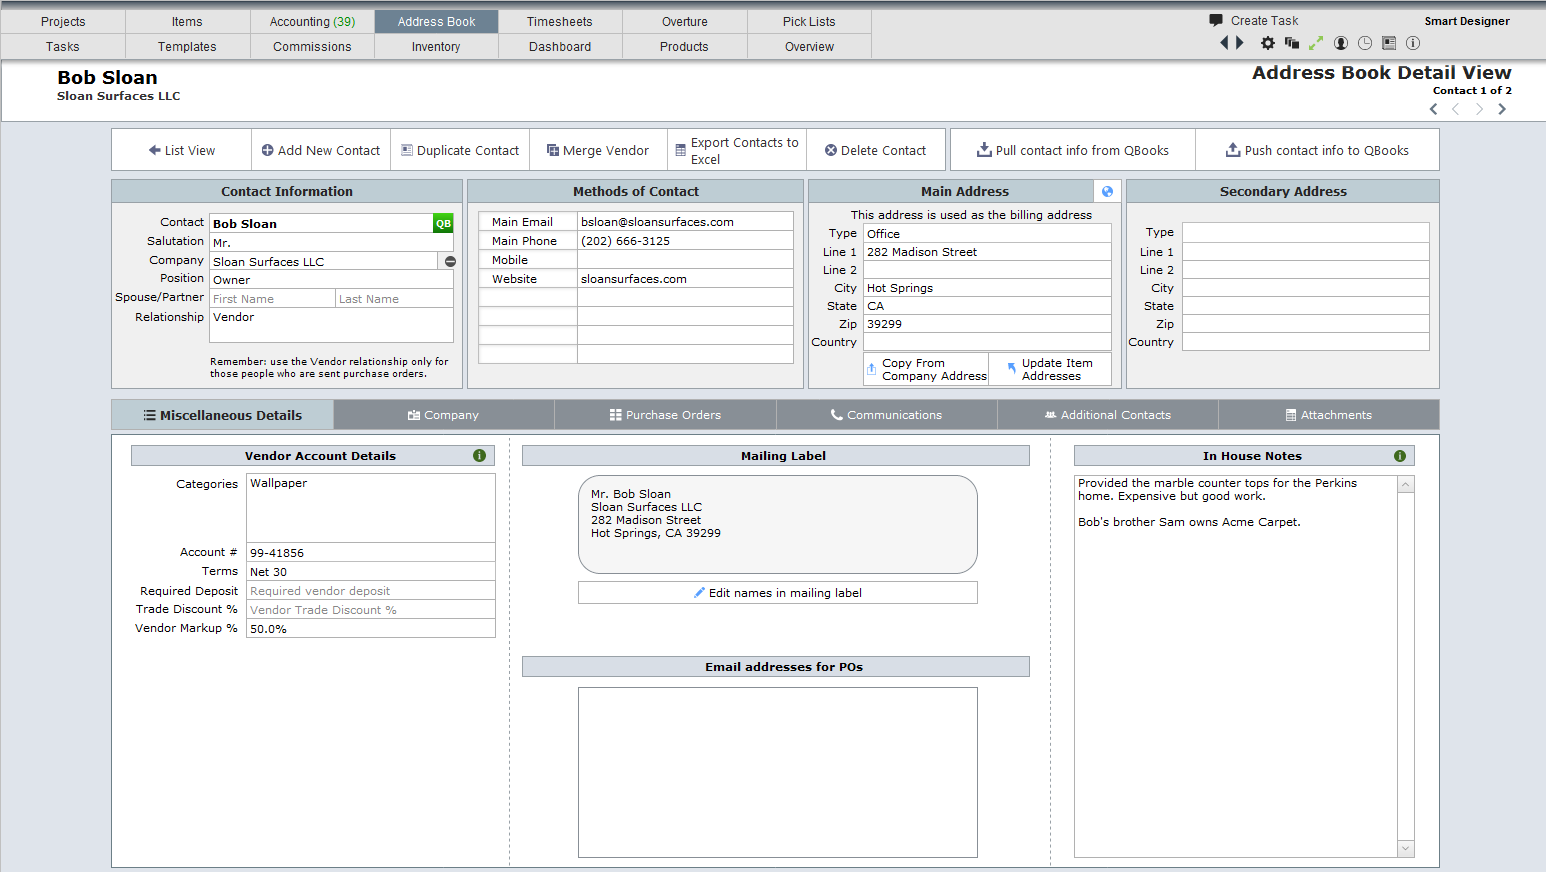The image size is (1546, 872).
Task: Switch to the Company tab
Action: (x=444, y=415)
